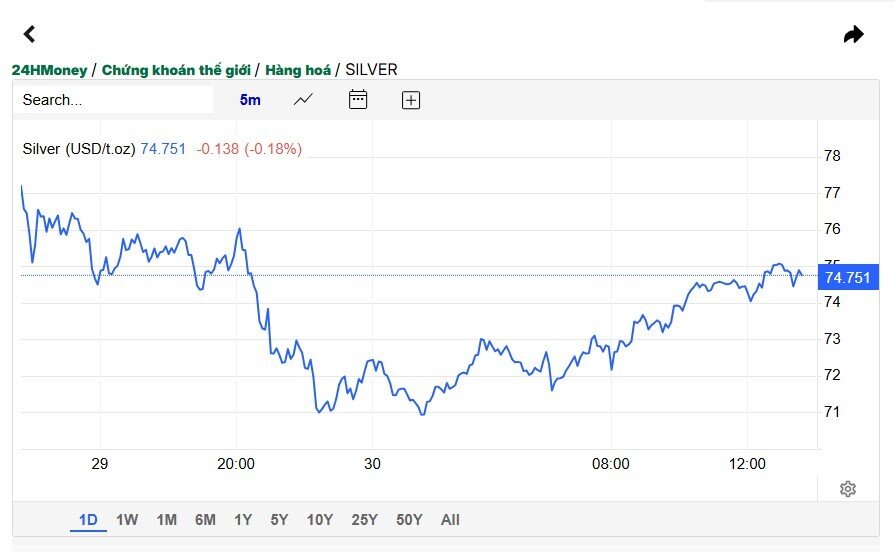
Task: Open the chart type line icon
Action: [303, 100]
